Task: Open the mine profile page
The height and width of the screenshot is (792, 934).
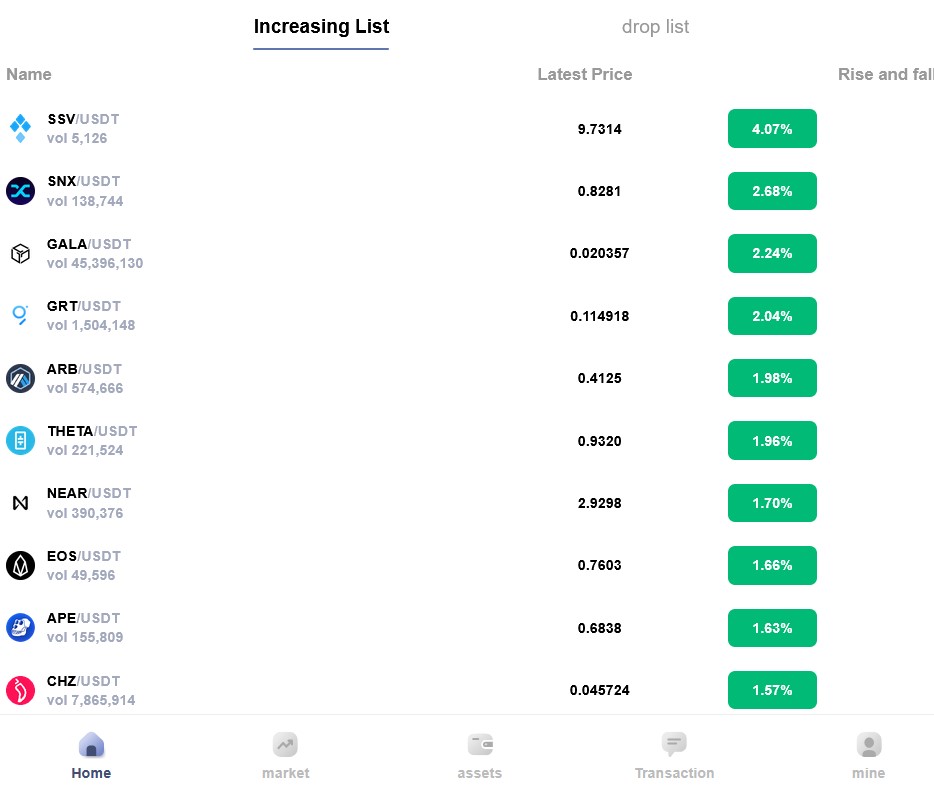Action: 868,756
